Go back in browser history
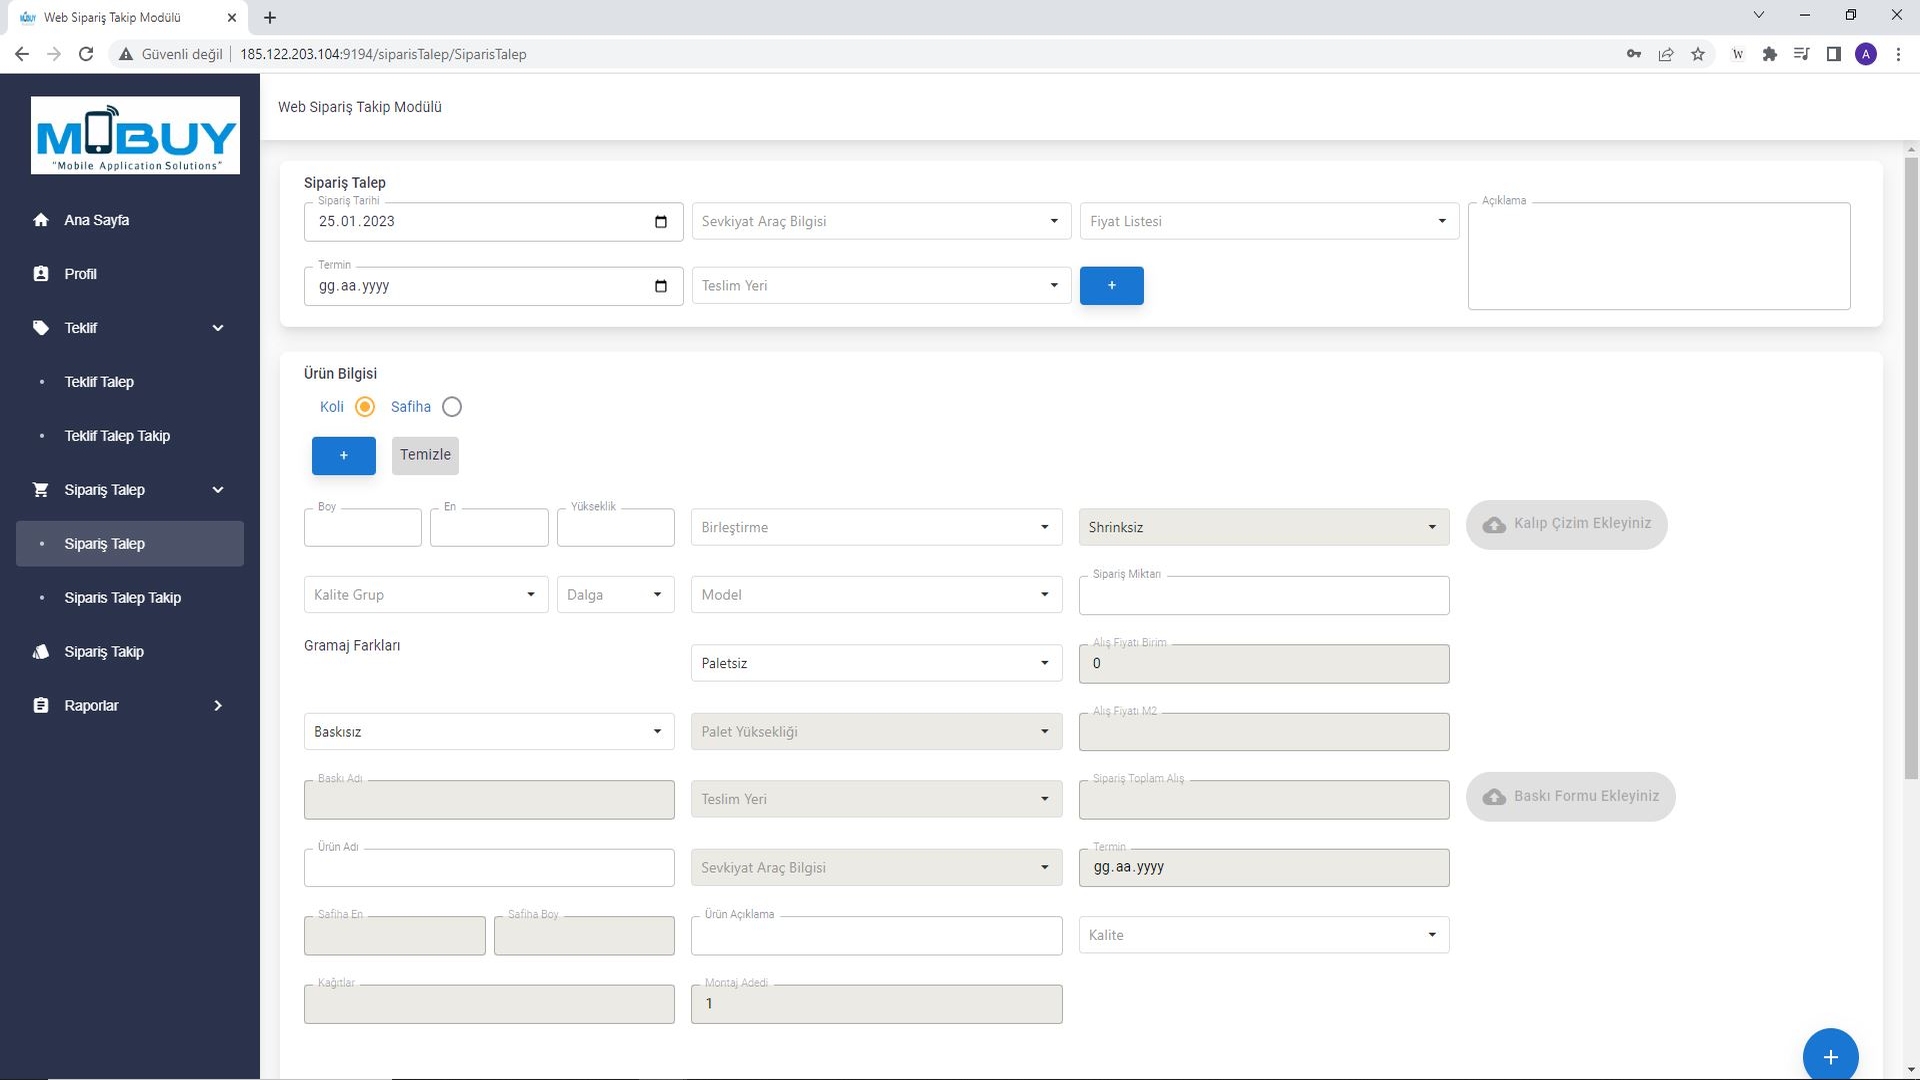Screen dimensions: 1920x1080 point(22,54)
